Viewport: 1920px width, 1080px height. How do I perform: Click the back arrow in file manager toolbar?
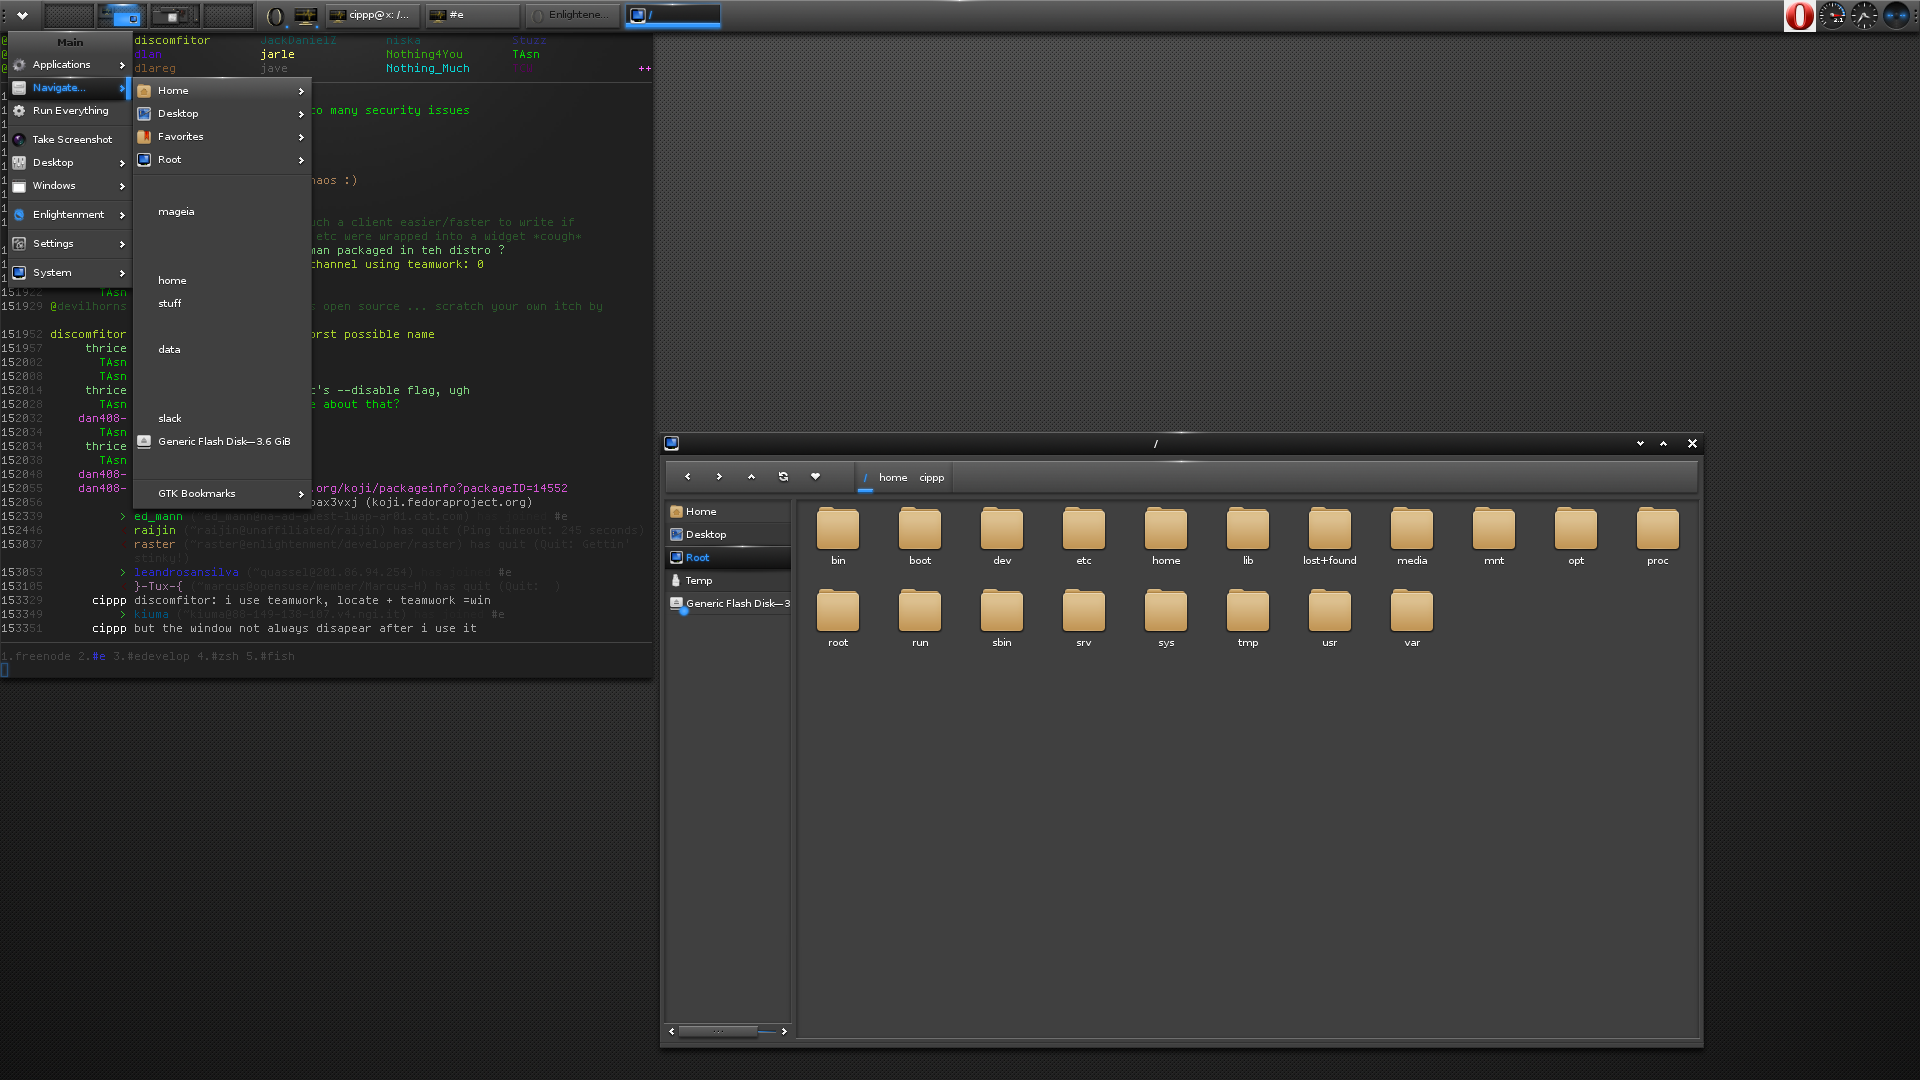coord(687,477)
